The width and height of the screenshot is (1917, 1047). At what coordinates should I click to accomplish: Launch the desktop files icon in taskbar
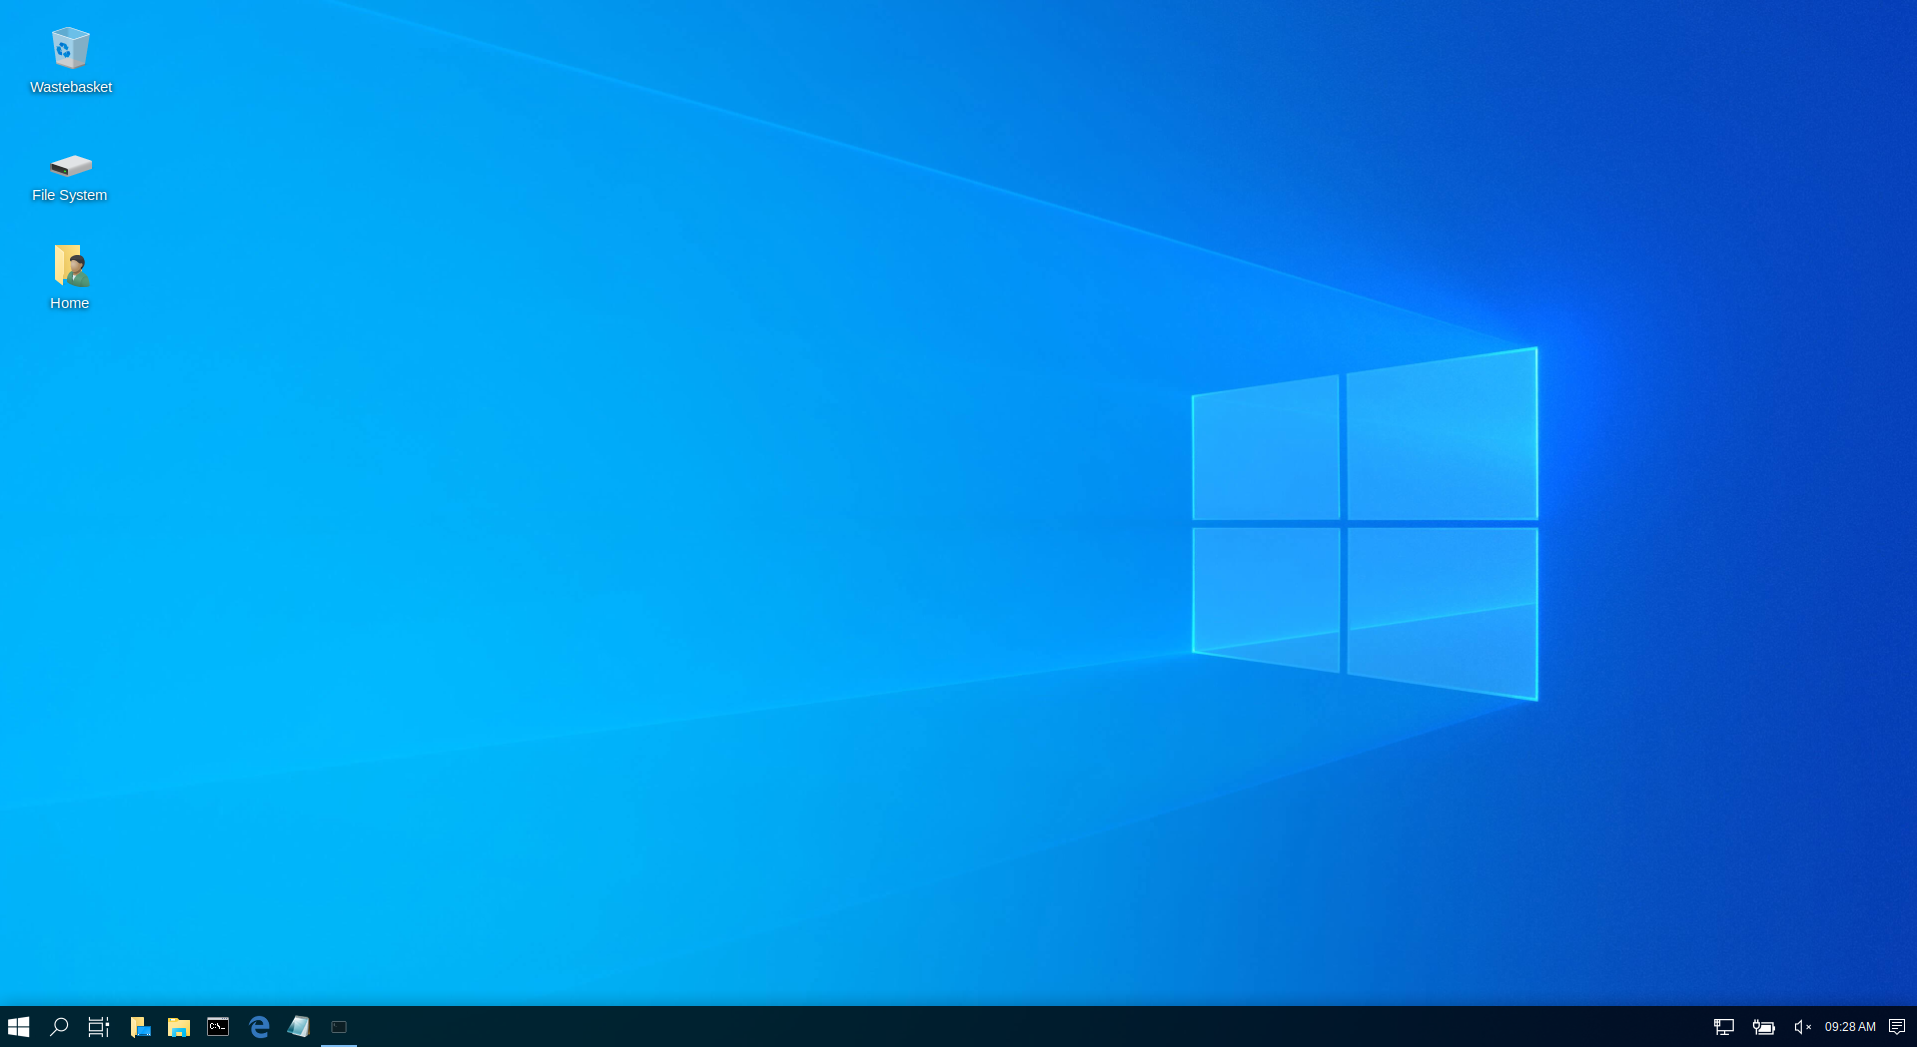click(140, 1027)
